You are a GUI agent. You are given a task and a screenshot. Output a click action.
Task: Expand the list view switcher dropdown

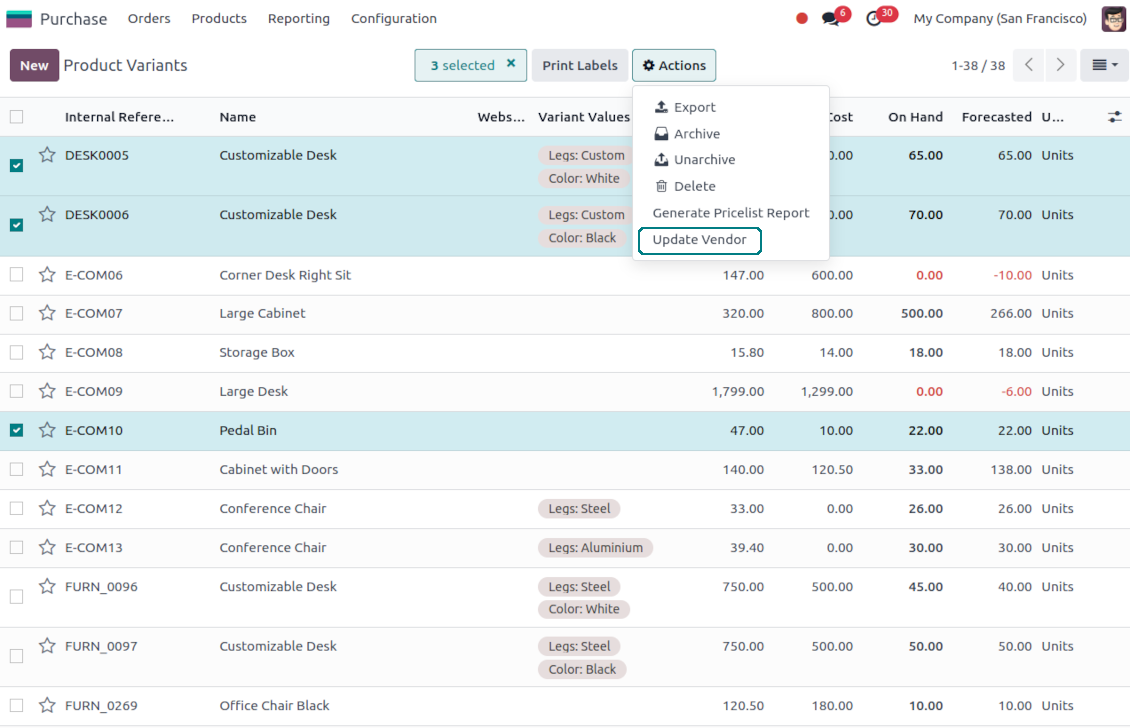[x=1105, y=65]
